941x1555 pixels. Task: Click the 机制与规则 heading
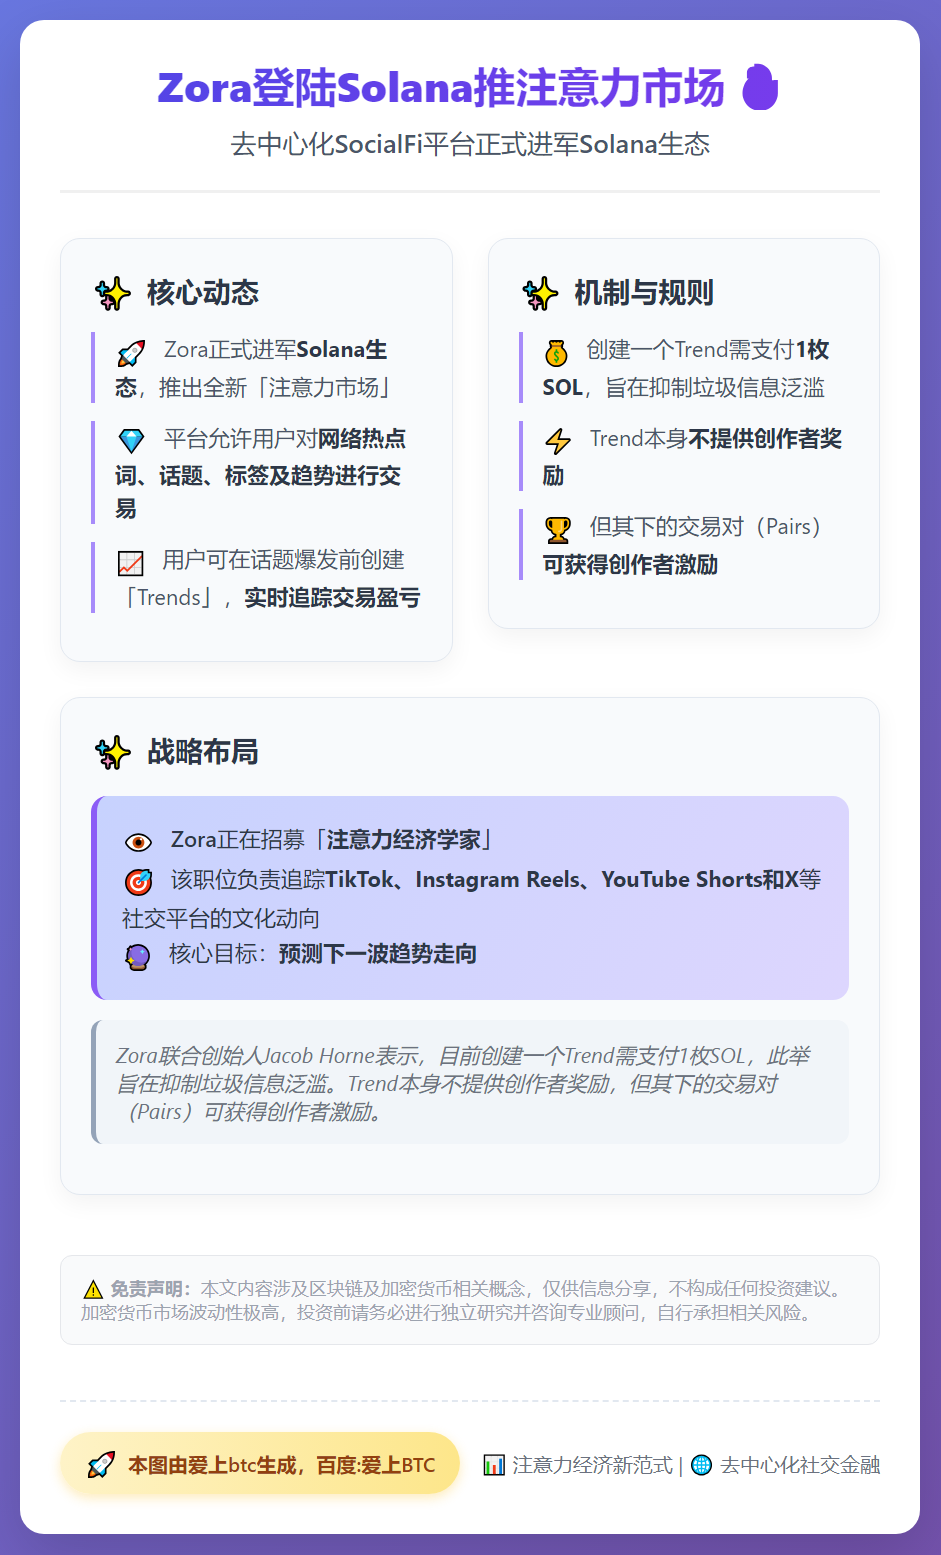pyautogui.click(x=644, y=293)
